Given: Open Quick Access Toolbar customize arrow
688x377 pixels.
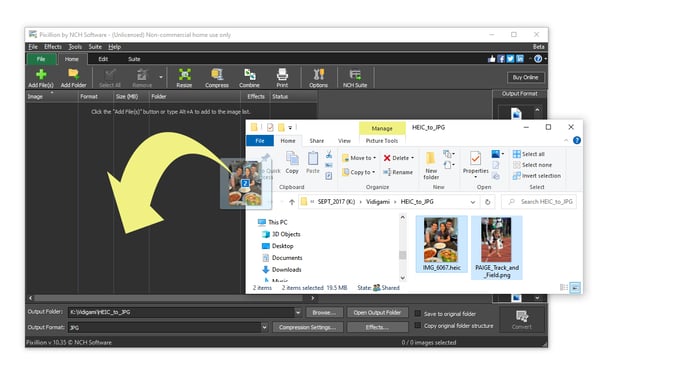Looking at the screenshot, I should point(290,128).
